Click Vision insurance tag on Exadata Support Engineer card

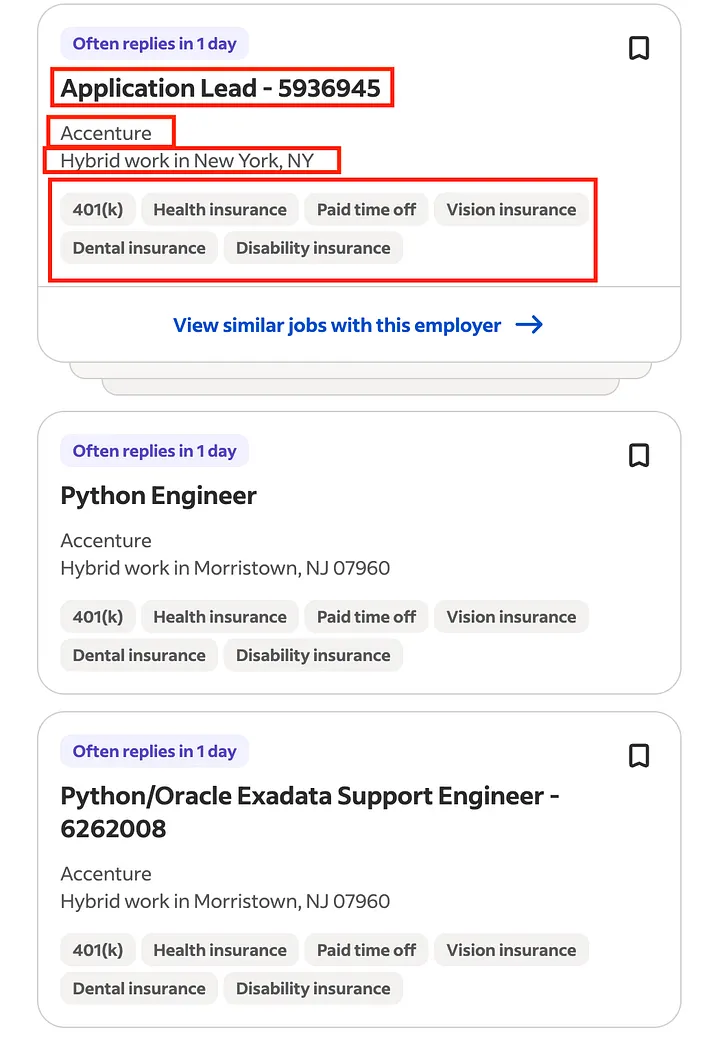coord(511,951)
